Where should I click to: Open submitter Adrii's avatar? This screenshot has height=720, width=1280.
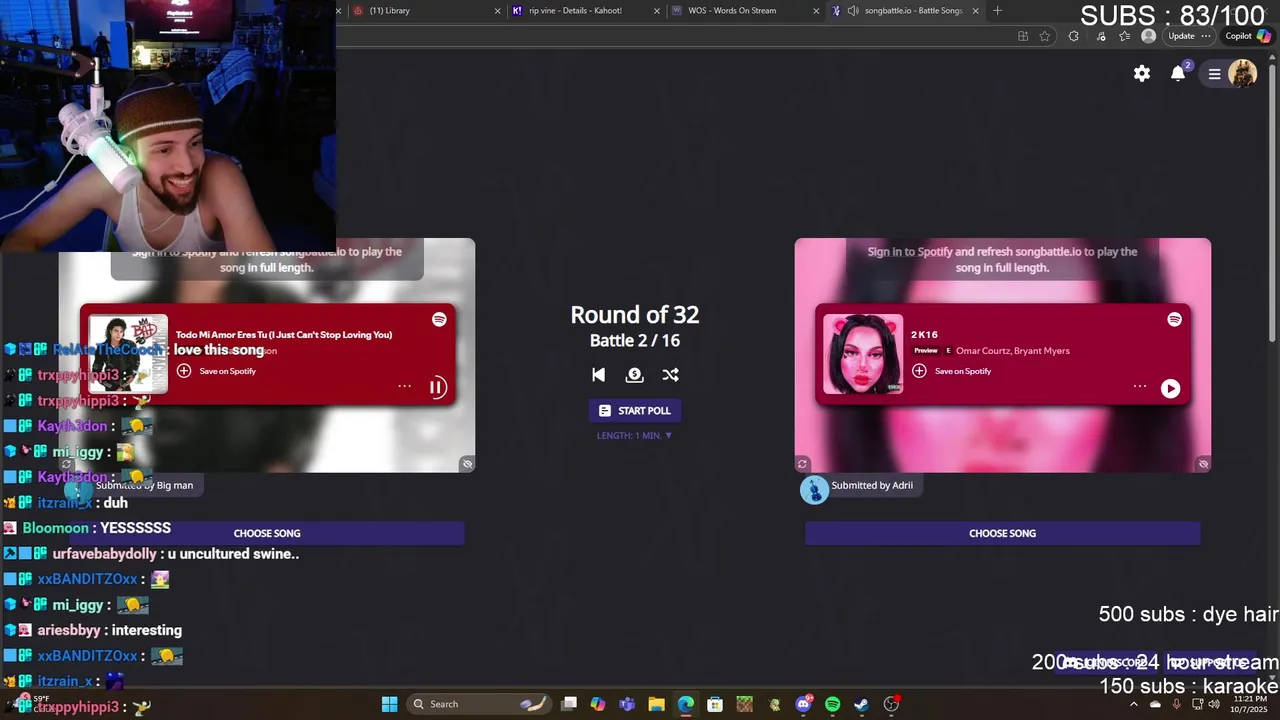pyautogui.click(x=814, y=489)
